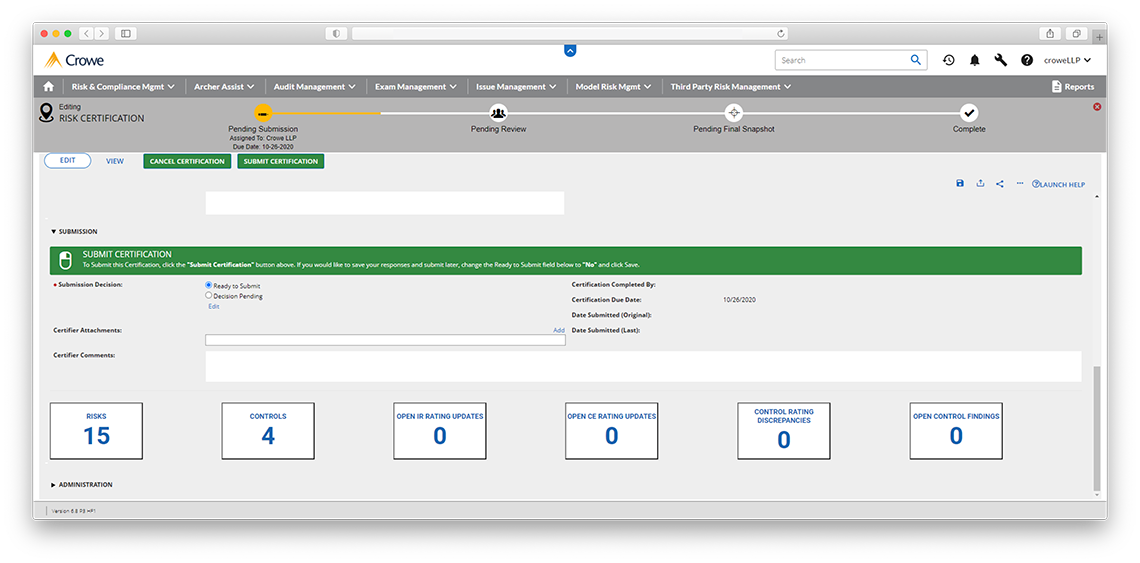1140x563 pixels.
Task: Switch to the View tab
Action: 115,161
